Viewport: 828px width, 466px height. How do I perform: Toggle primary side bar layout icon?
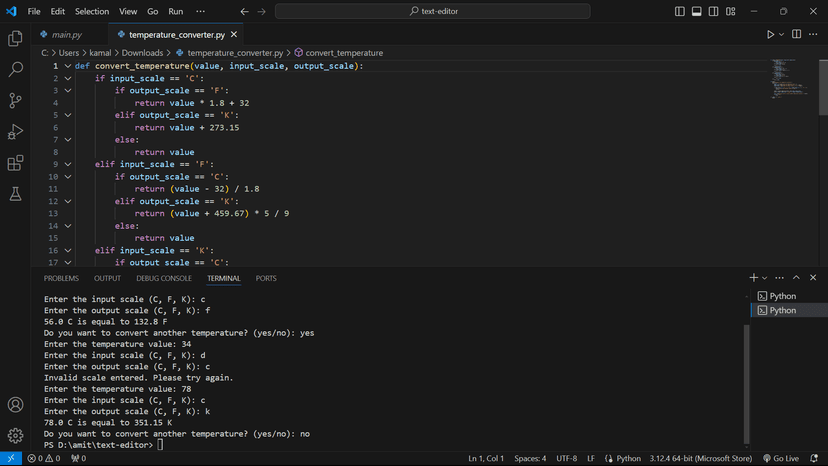pos(680,11)
